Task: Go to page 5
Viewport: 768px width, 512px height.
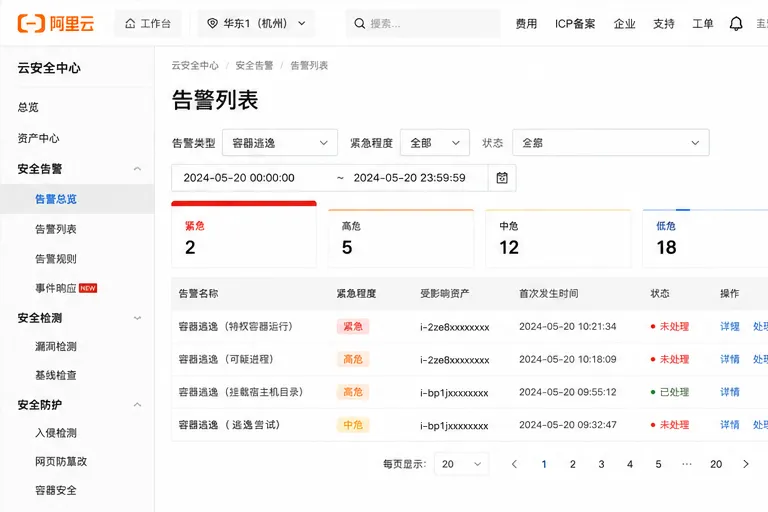Action: click(x=658, y=464)
